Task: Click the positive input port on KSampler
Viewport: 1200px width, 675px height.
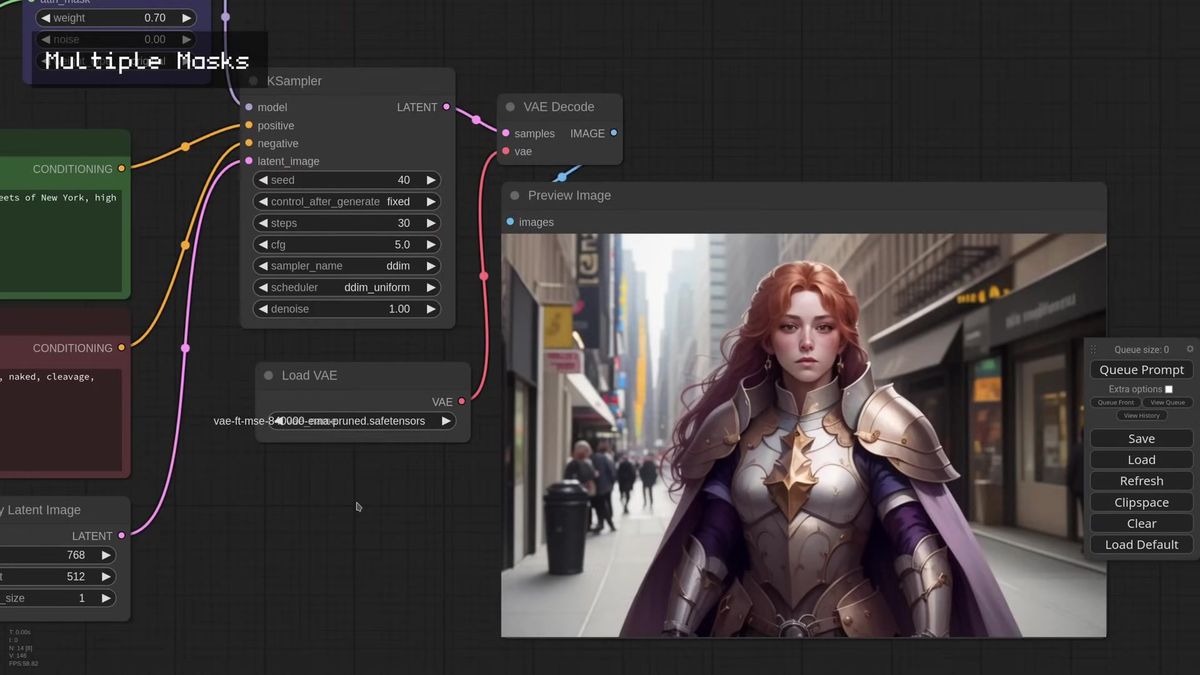Action: pos(249,125)
